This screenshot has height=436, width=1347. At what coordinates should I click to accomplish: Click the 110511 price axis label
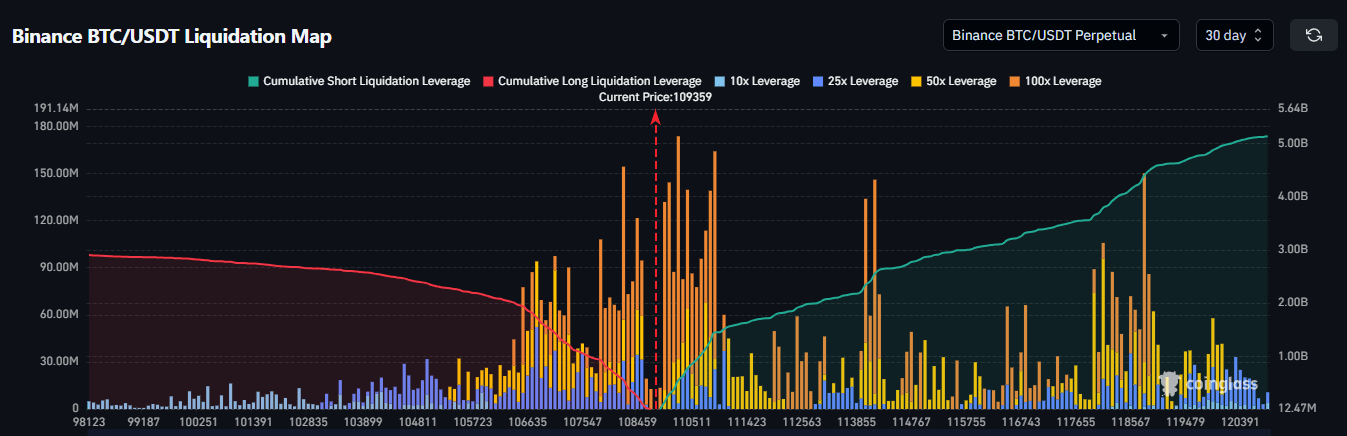click(691, 423)
